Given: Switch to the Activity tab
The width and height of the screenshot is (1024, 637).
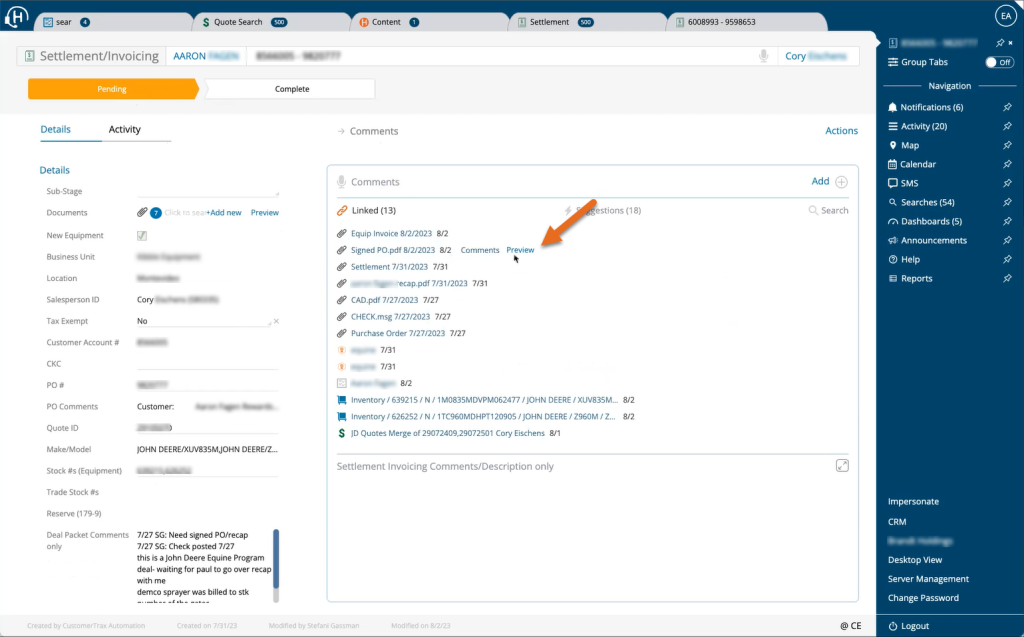Looking at the screenshot, I should pos(125,130).
